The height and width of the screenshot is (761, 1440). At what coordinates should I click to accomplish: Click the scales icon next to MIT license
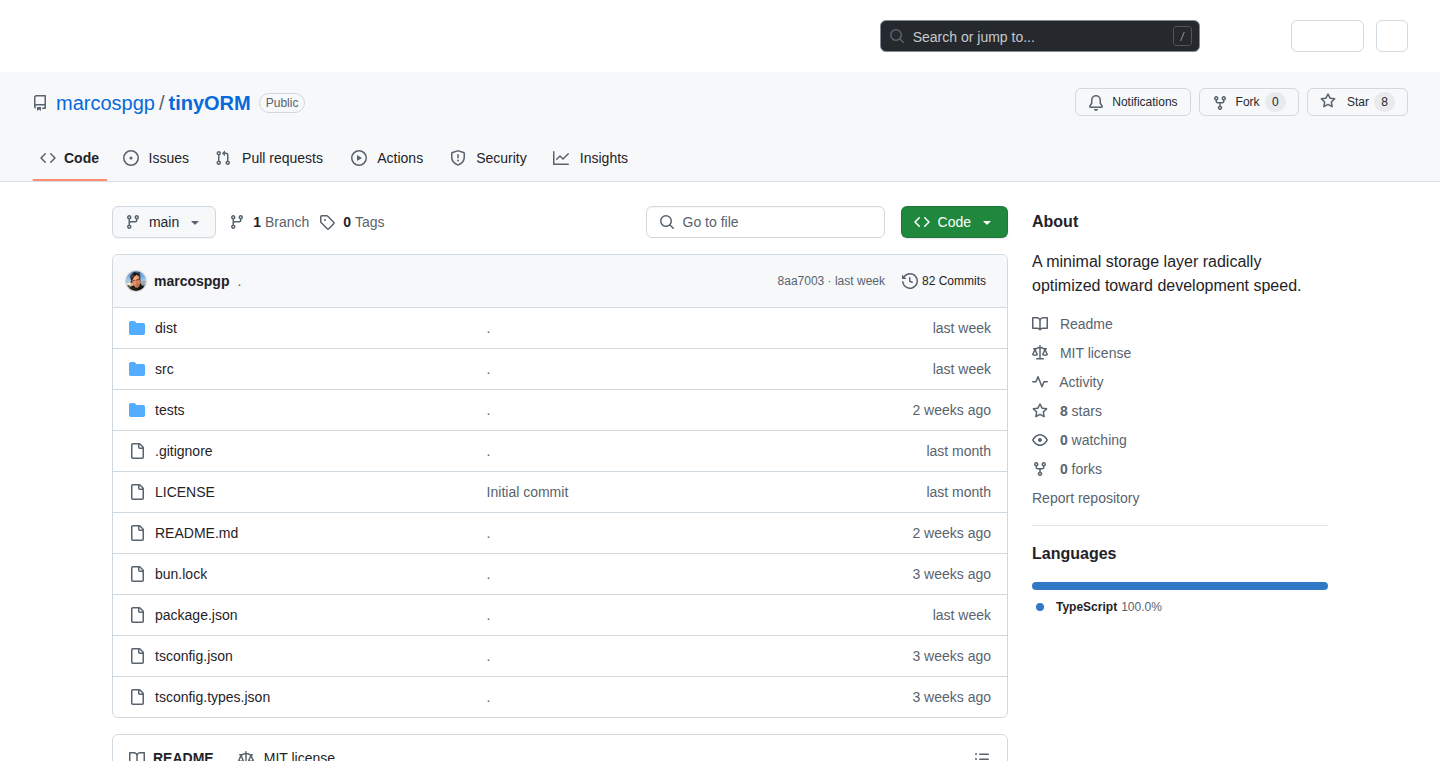(x=1040, y=353)
